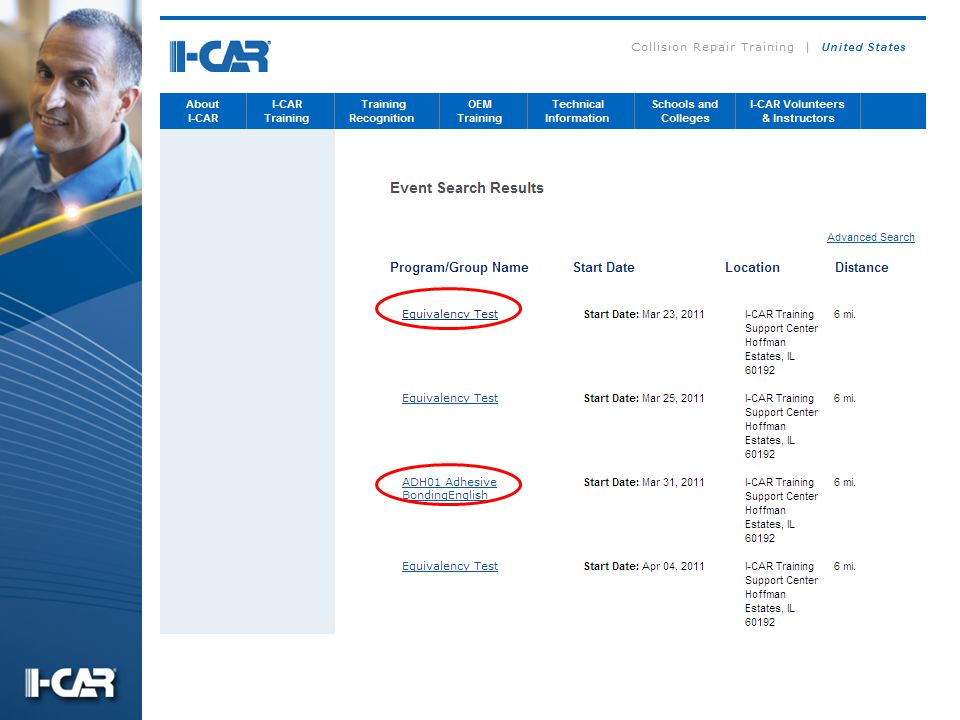Click the I-CAR logo in the header

[220, 56]
